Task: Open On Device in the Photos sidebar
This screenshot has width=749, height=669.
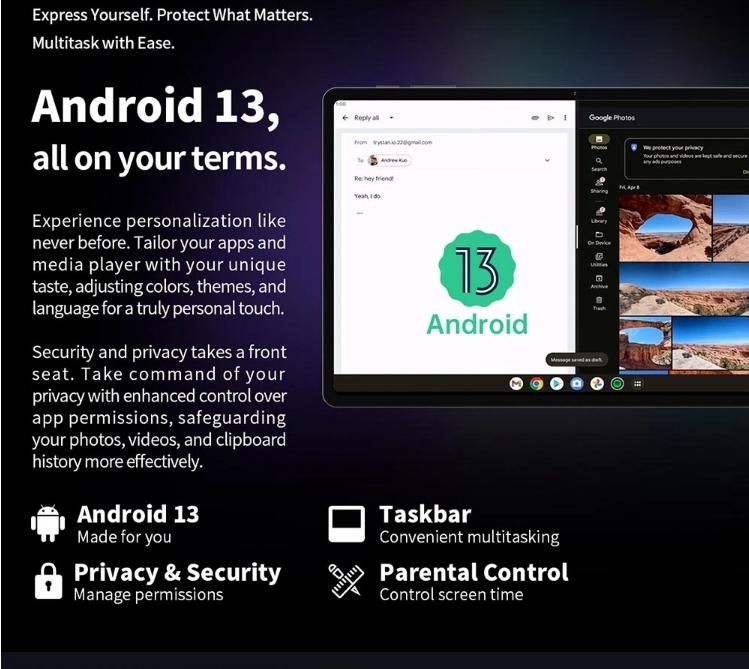Action: click(599, 238)
